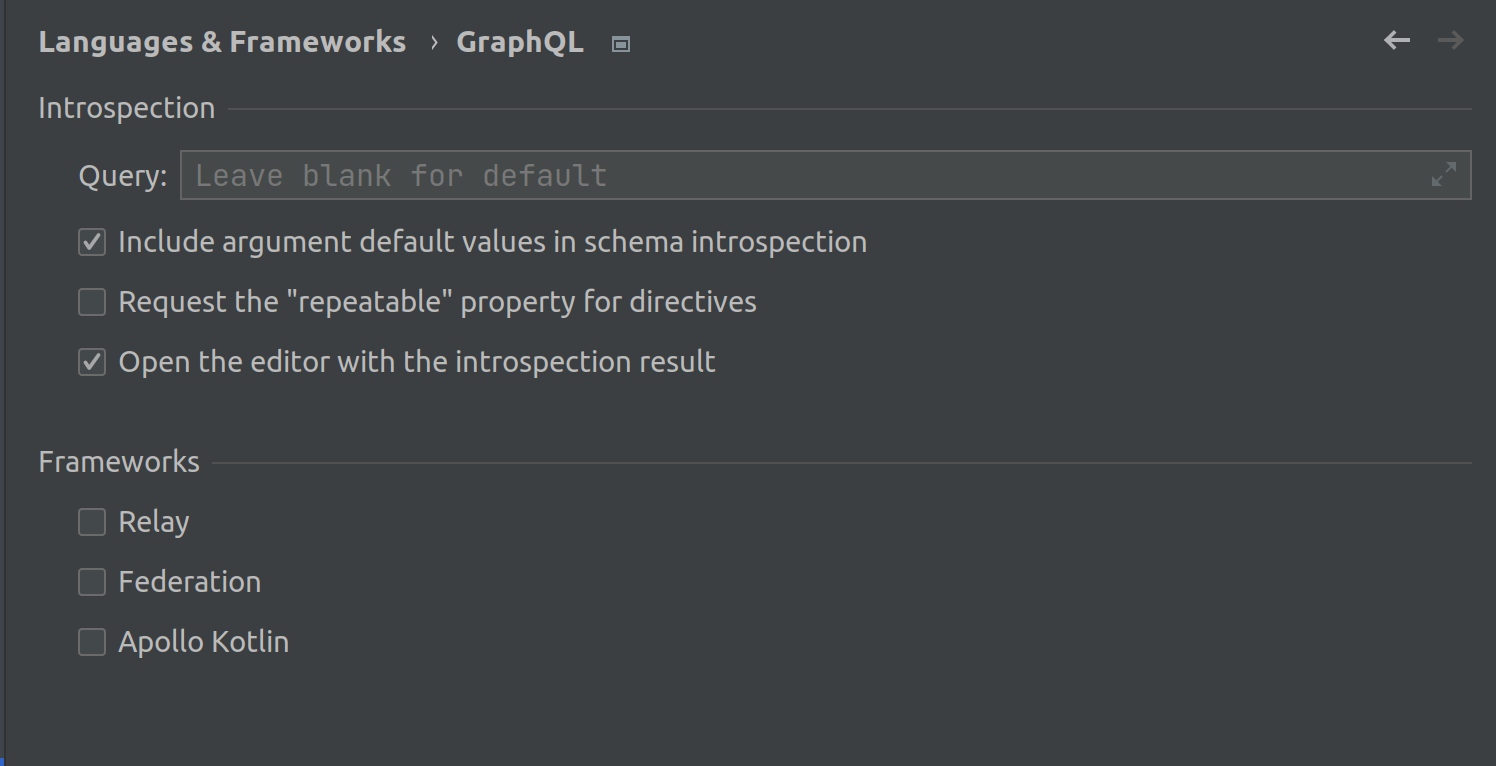1496x766 pixels.
Task: Uncheck the Open the editor with introspection result checkbox
Action: 92,362
